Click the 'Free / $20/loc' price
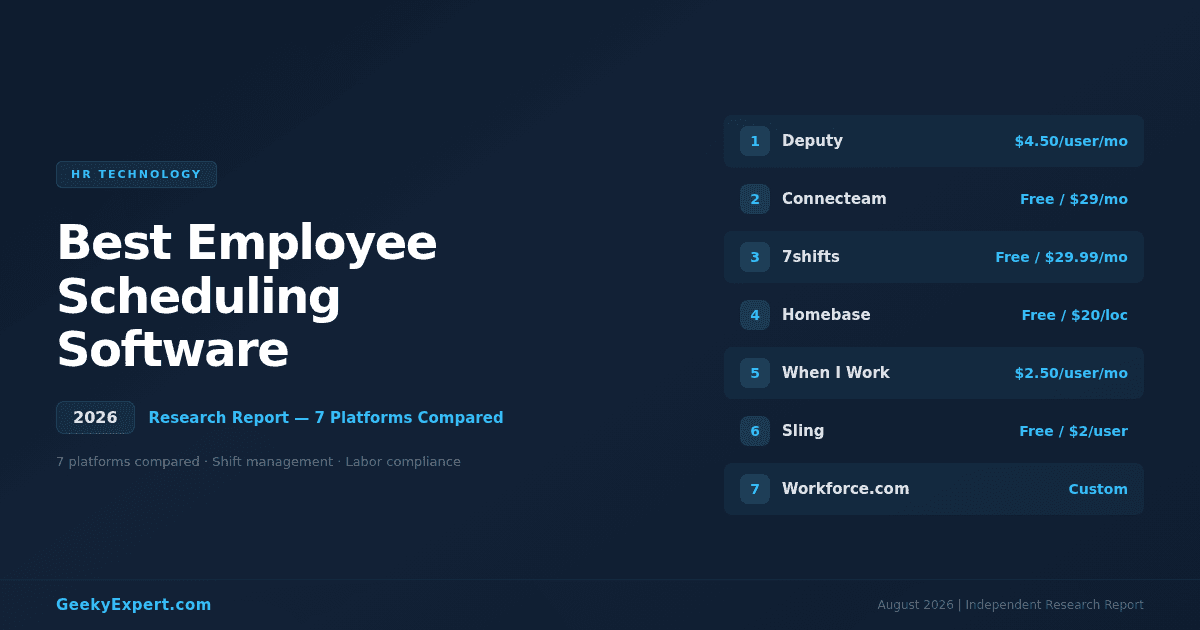 click(1074, 315)
